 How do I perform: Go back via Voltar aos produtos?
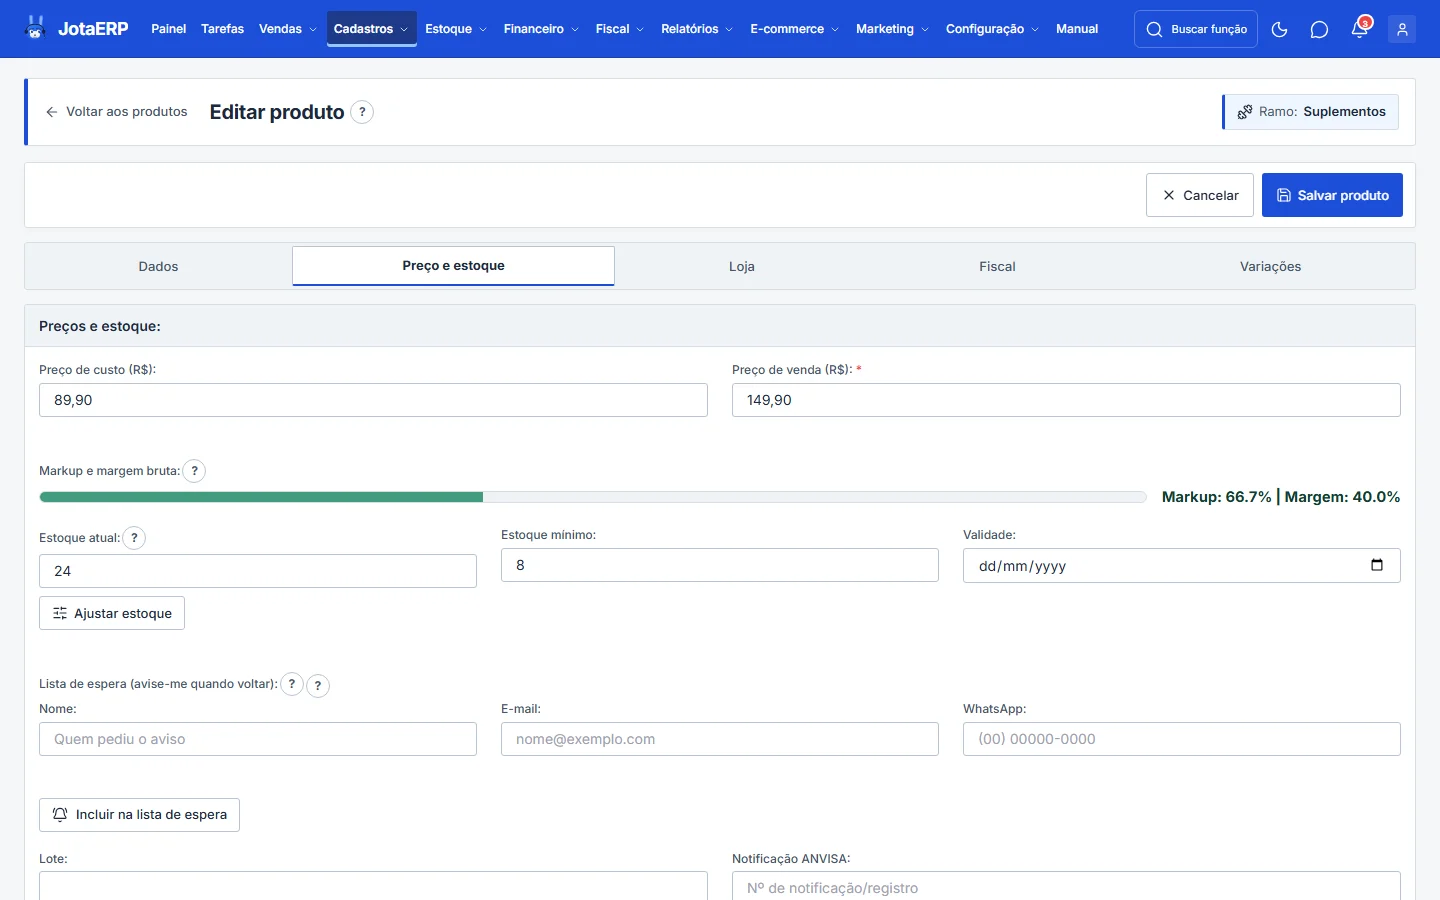click(x=117, y=112)
